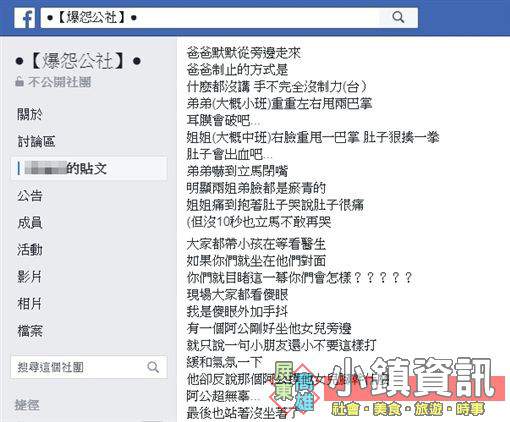Image resolution: width=510 pixels, height=422 pixels.
Task: Click the Facebook logo icon
Action: point(25,18)
